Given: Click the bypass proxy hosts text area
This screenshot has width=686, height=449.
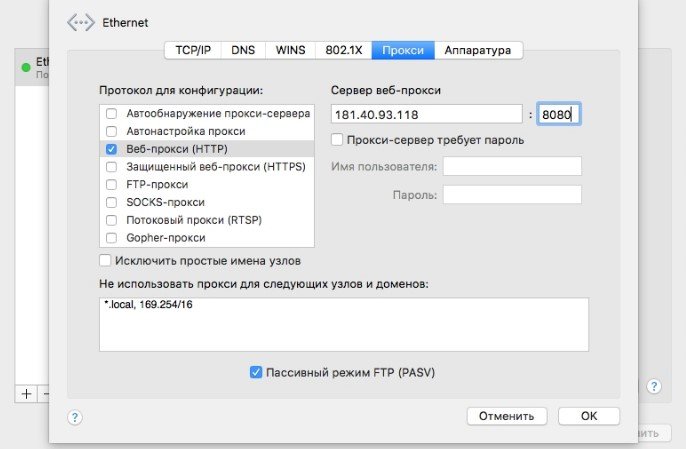Looking at the screenshot, I should [344, 324].
